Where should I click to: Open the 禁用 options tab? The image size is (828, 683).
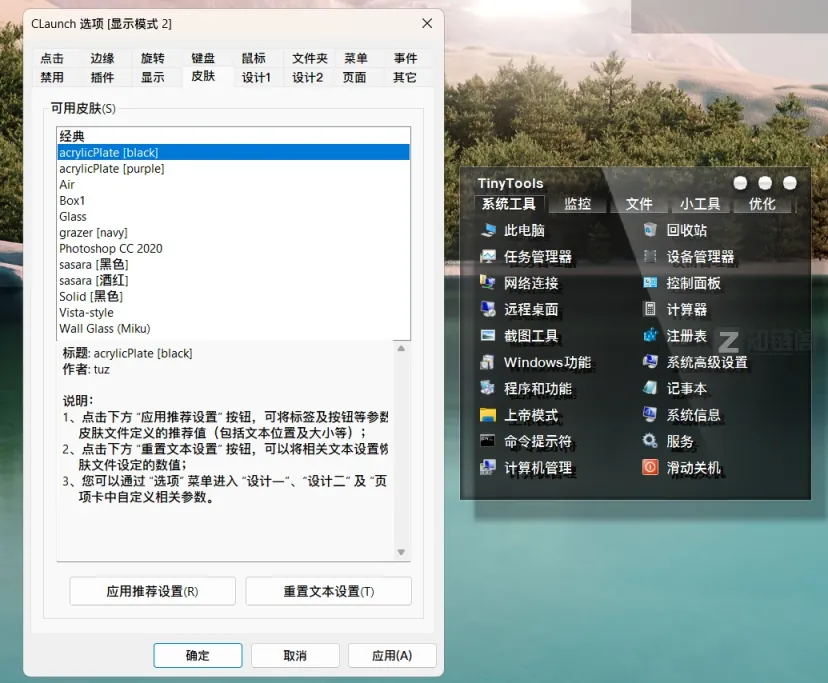pyautogui.click(x=52, y=77)
